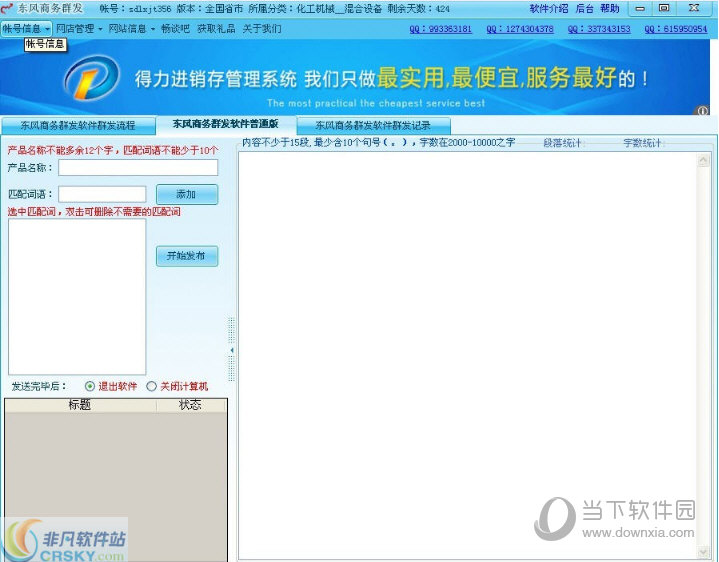The height and width of the screenshot is (562, 719).
Task: Click the 得力进销存管理系统 banner advertisement
Action: point(355,77)
